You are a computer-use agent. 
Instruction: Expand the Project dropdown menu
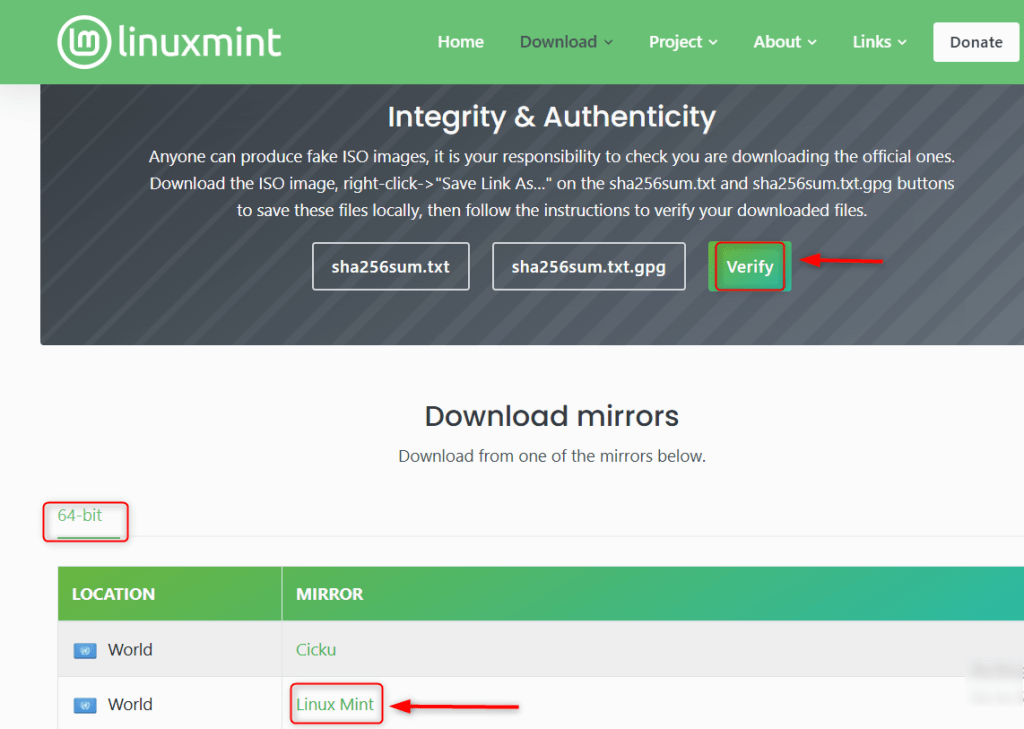tap(682, 42)
